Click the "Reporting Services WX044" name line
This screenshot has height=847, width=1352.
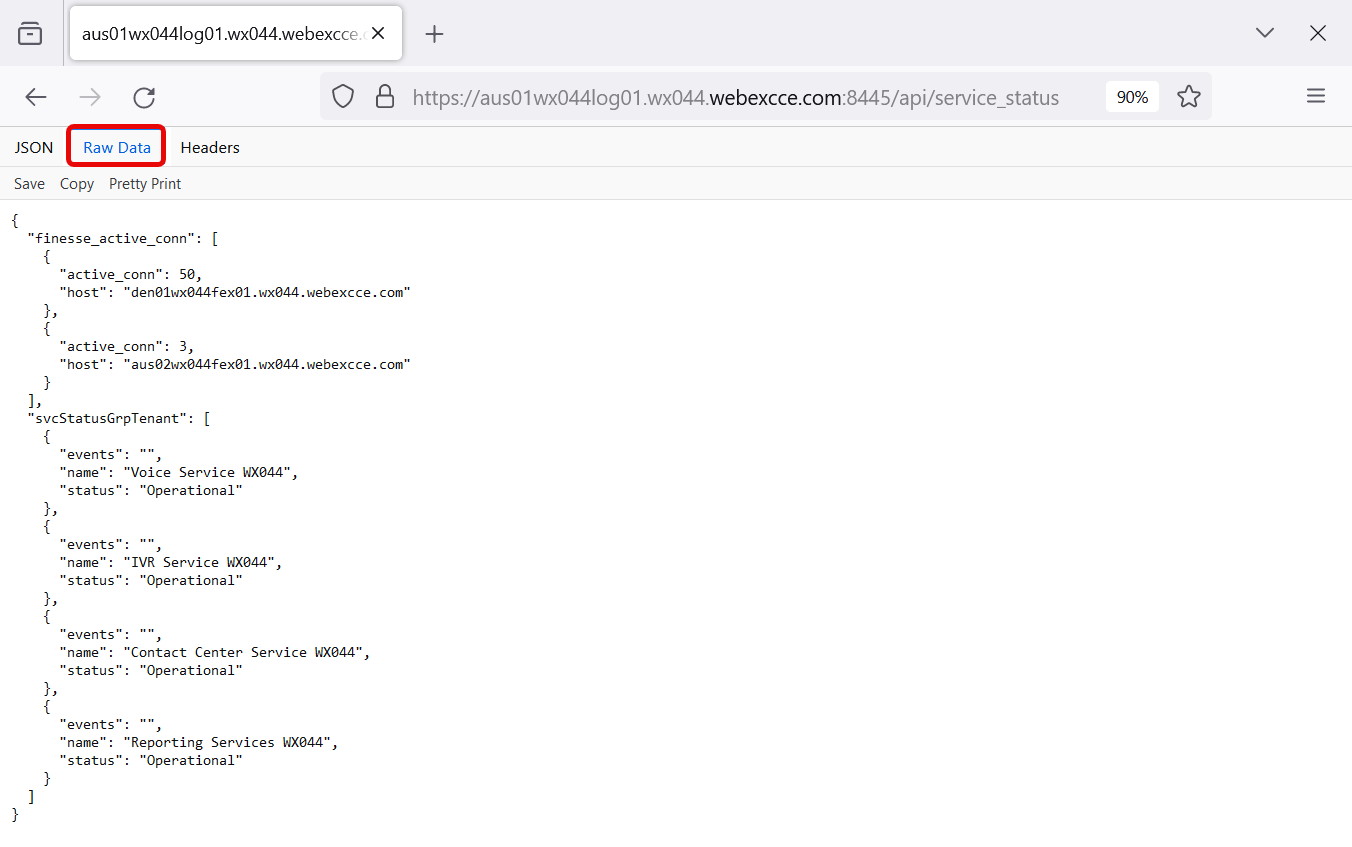click(x=199, y=742)
